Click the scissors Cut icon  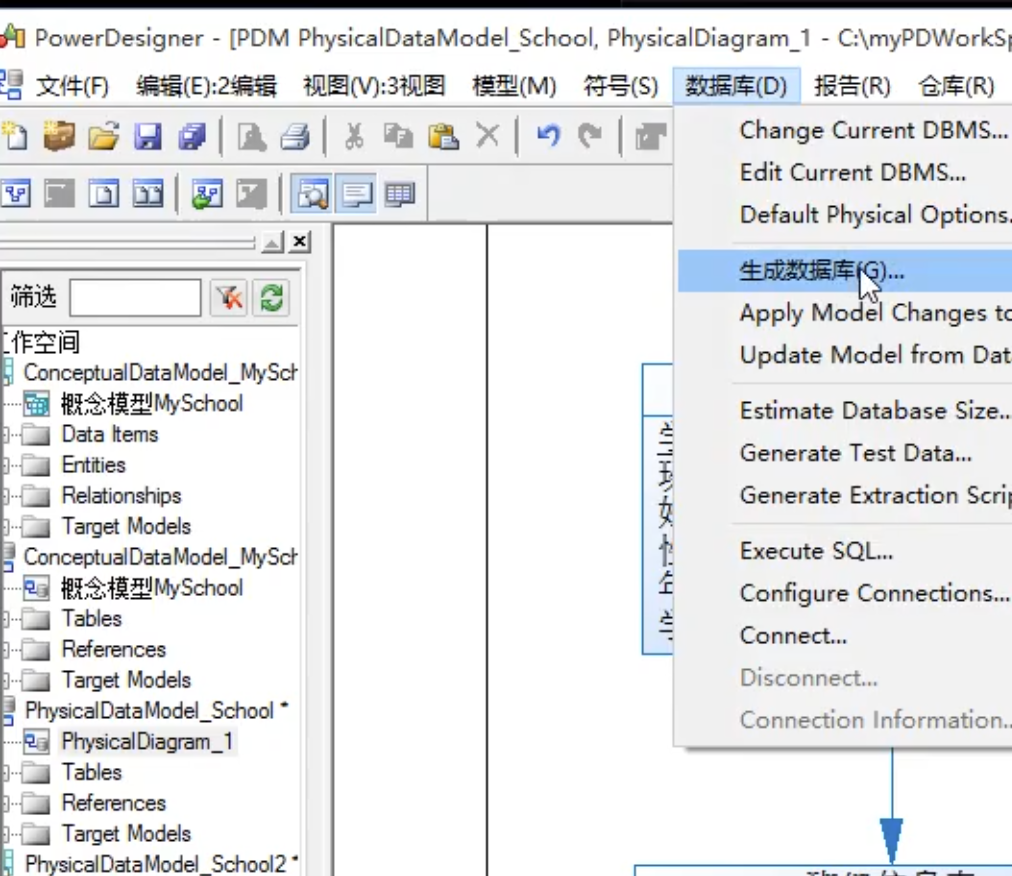(x=354, y=136)
